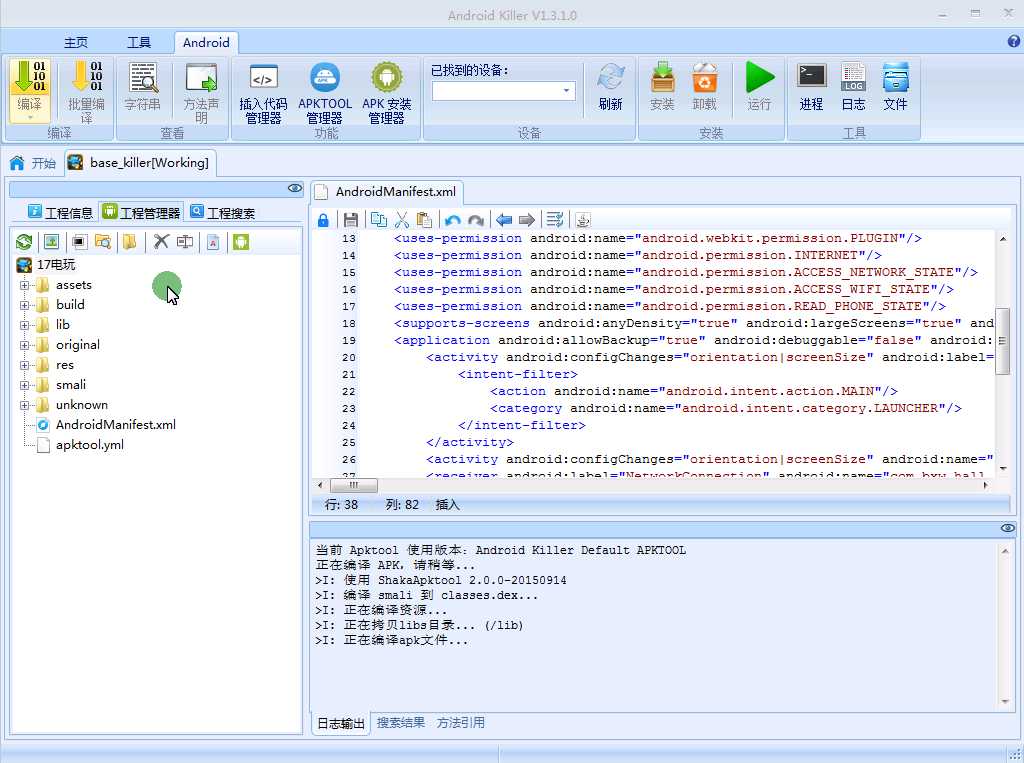Screen dimensions: 1024x763
Task: Expand the res folder
Action: pyautogui.click(x=24, y=365)
